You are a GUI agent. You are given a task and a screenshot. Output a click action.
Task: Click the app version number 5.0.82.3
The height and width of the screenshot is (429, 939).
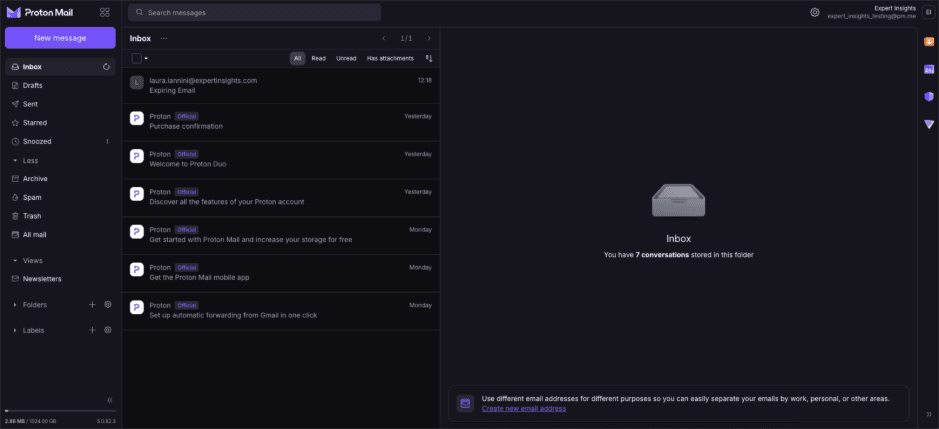pos(106,422)
